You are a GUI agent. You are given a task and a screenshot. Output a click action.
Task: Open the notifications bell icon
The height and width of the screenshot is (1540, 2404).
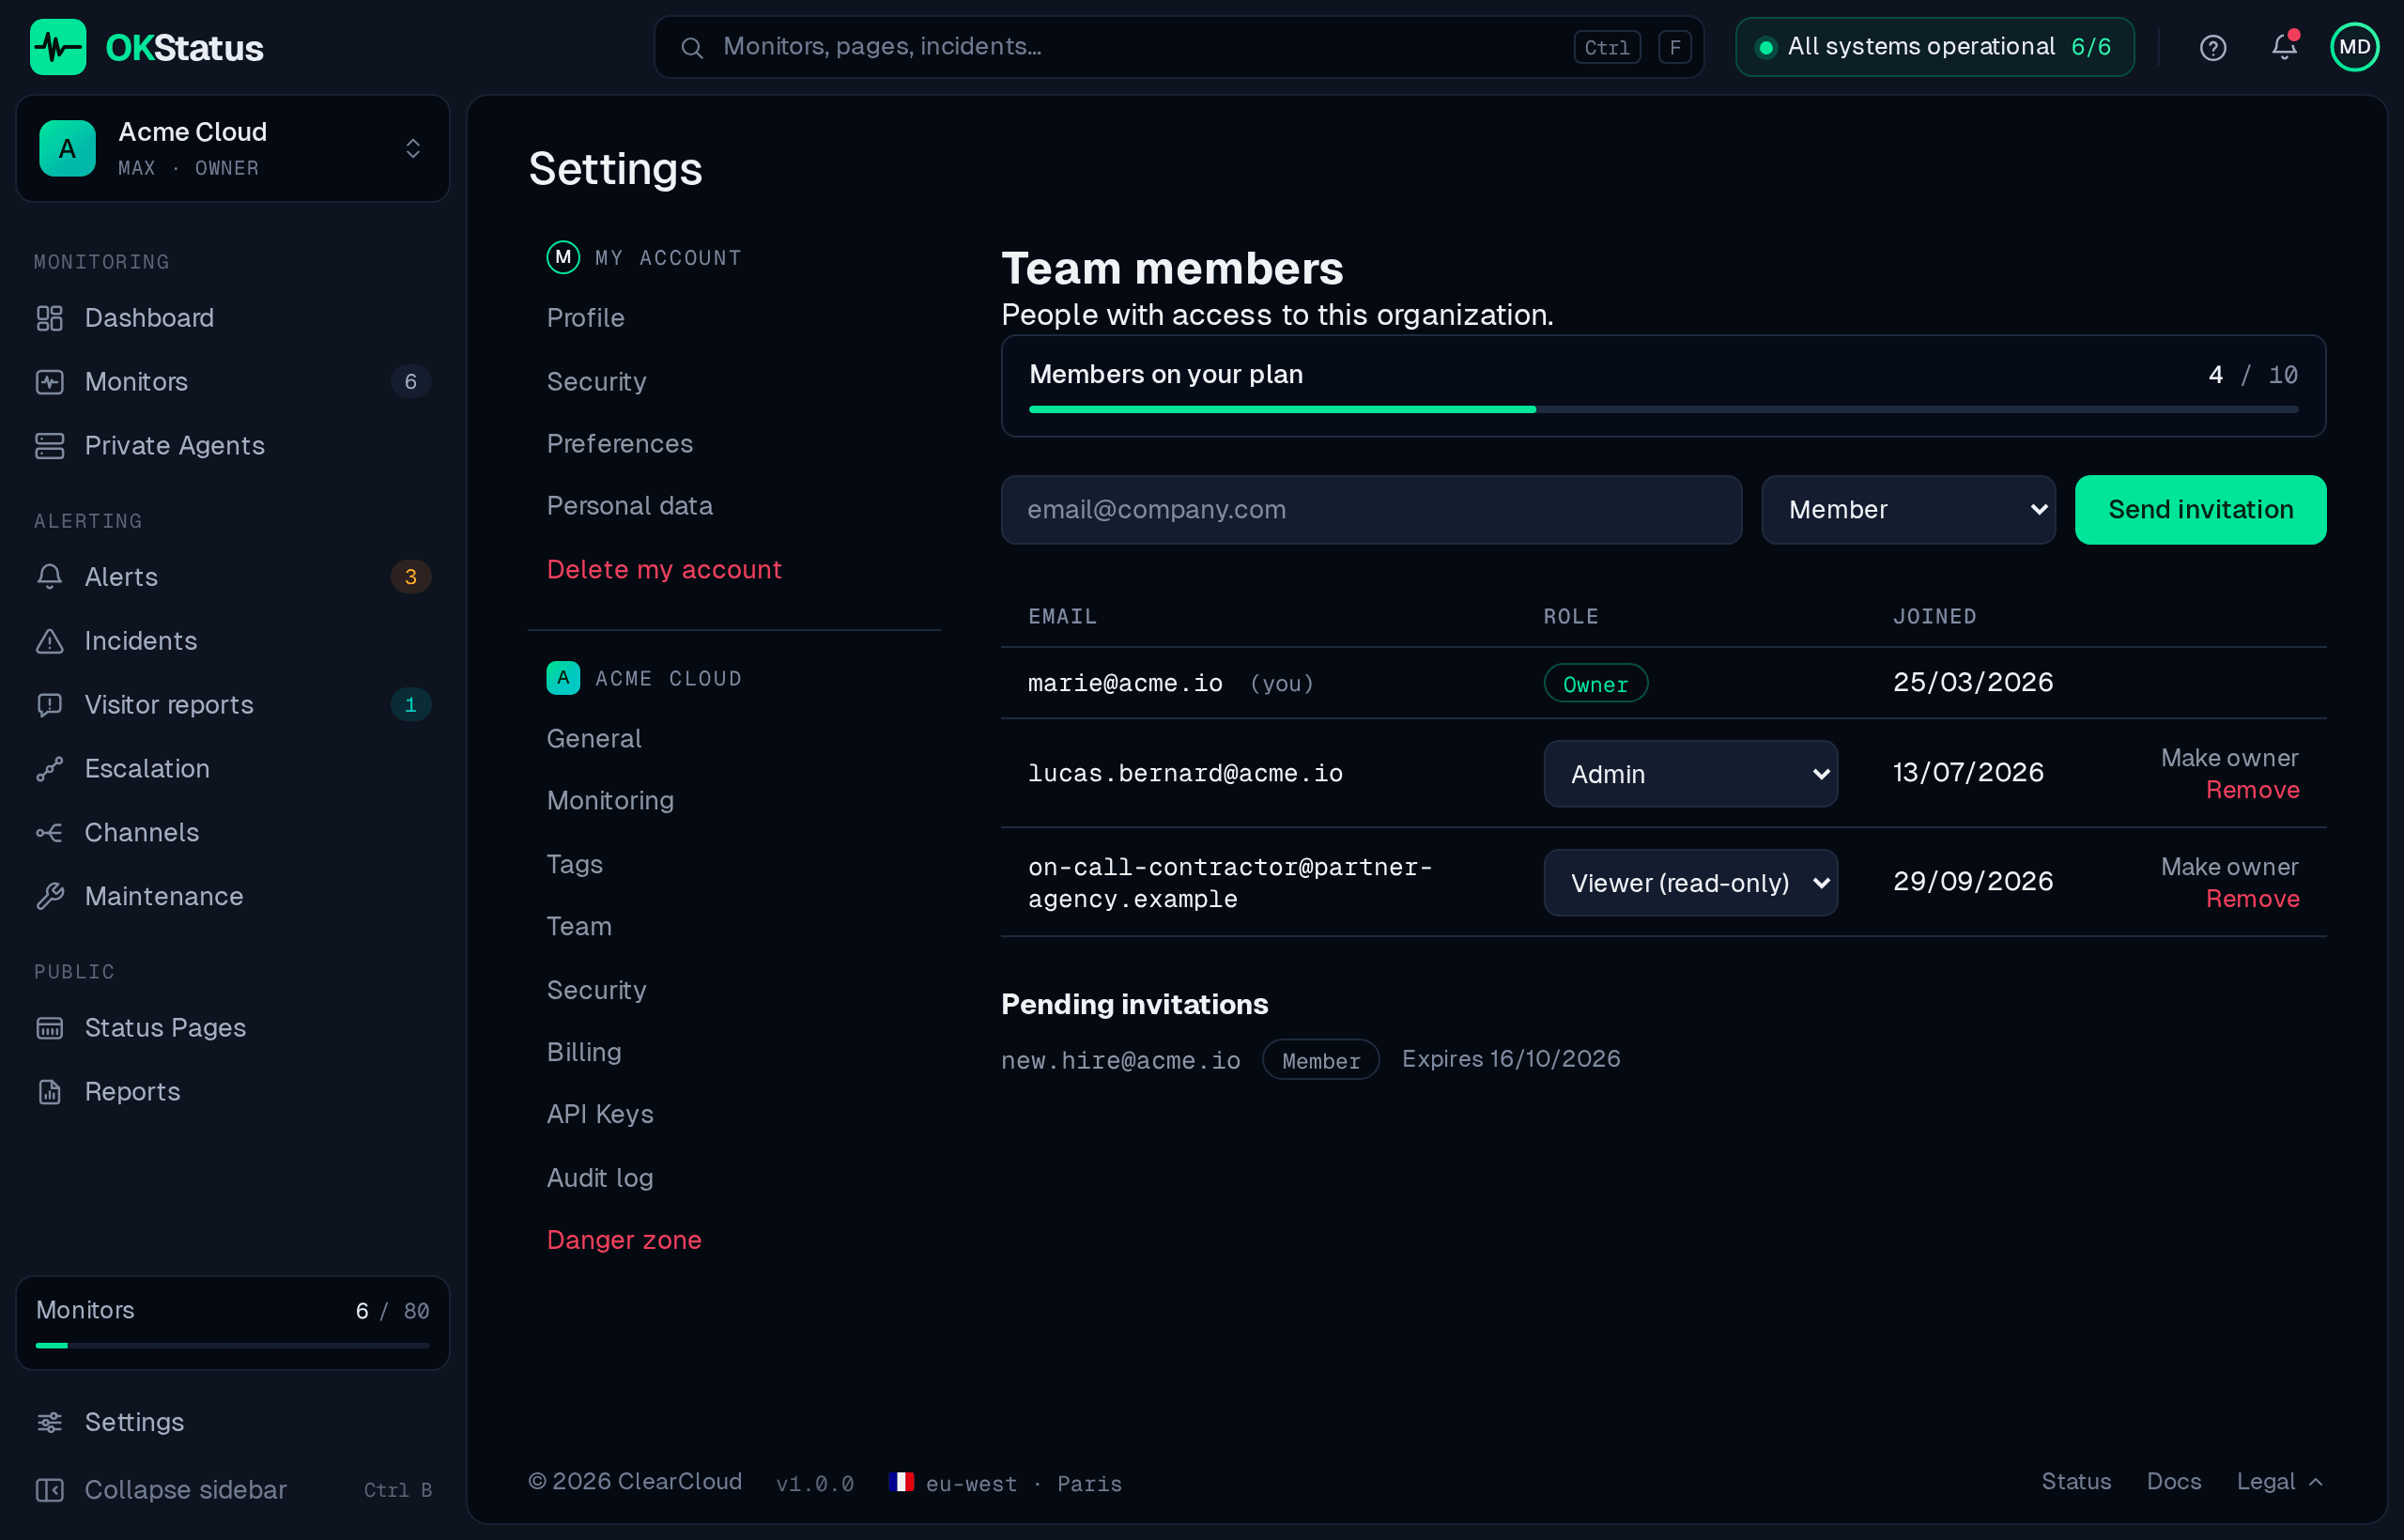coord(2284,46)
